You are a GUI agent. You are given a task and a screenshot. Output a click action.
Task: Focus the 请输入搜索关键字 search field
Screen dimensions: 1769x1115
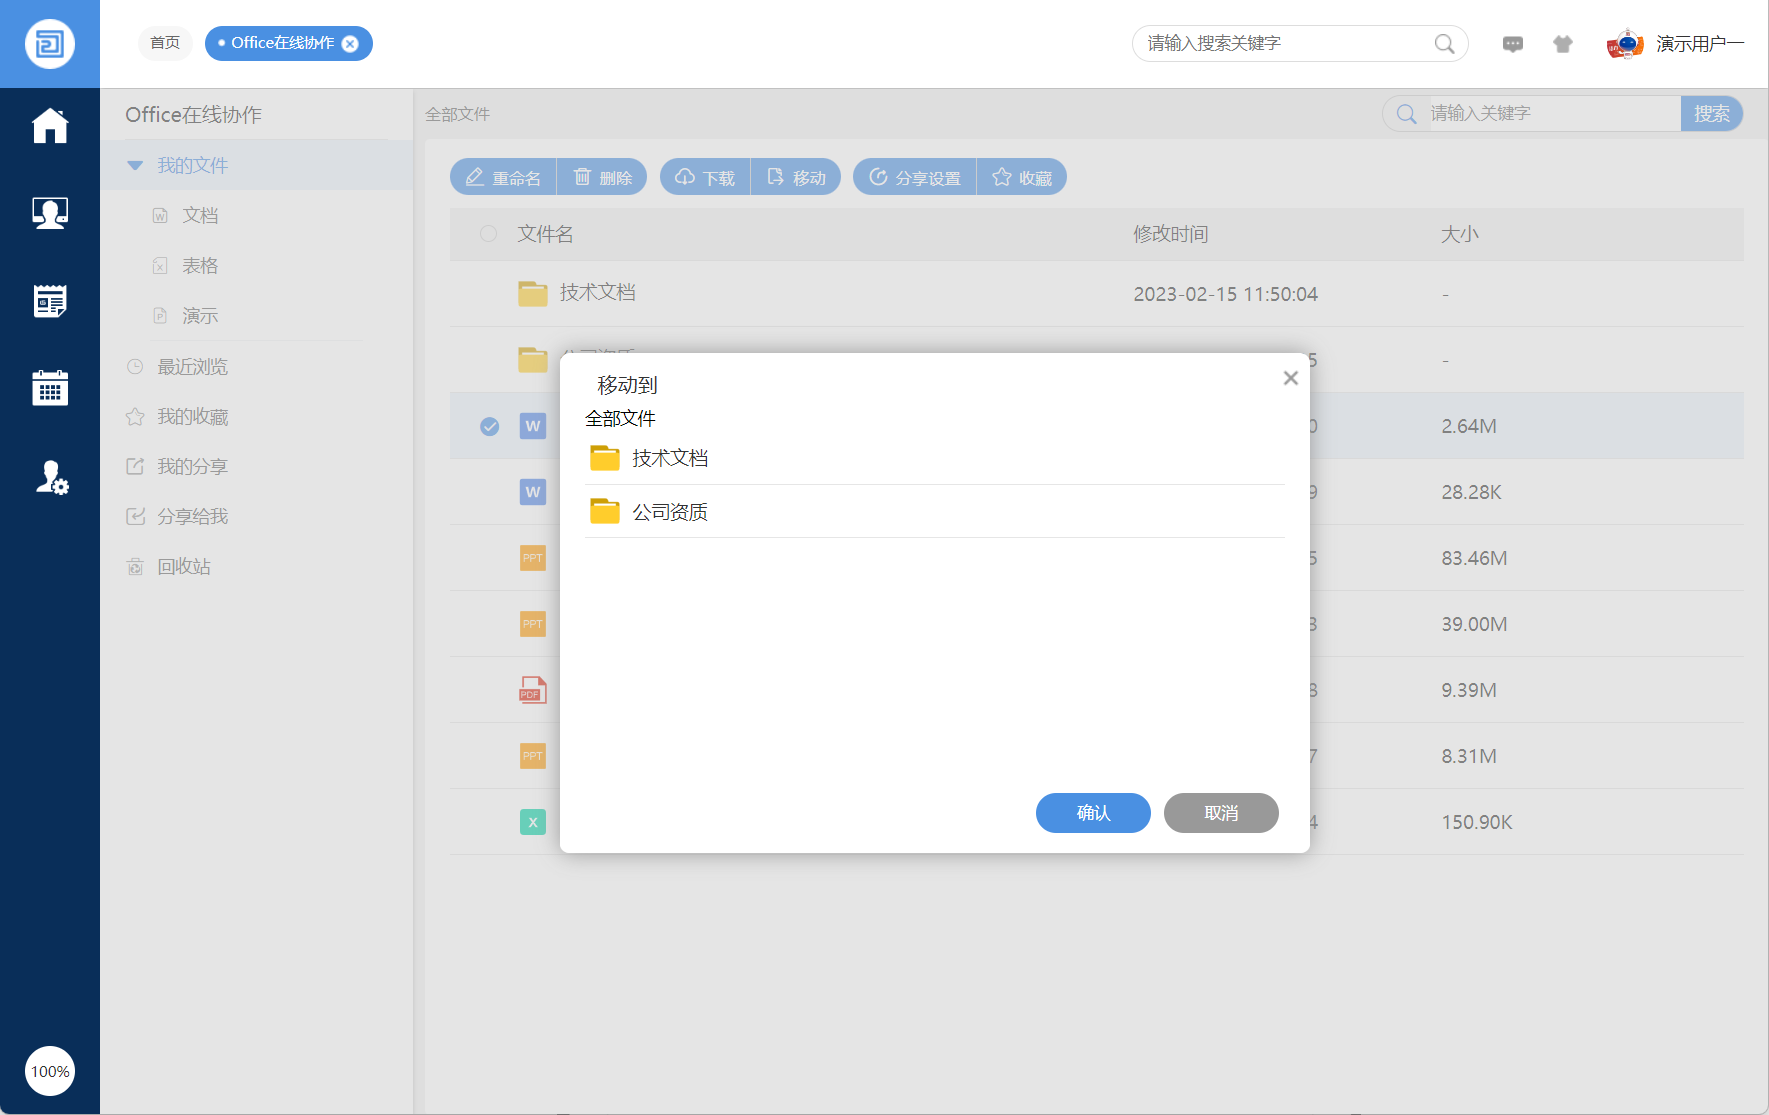point(1285,44)
